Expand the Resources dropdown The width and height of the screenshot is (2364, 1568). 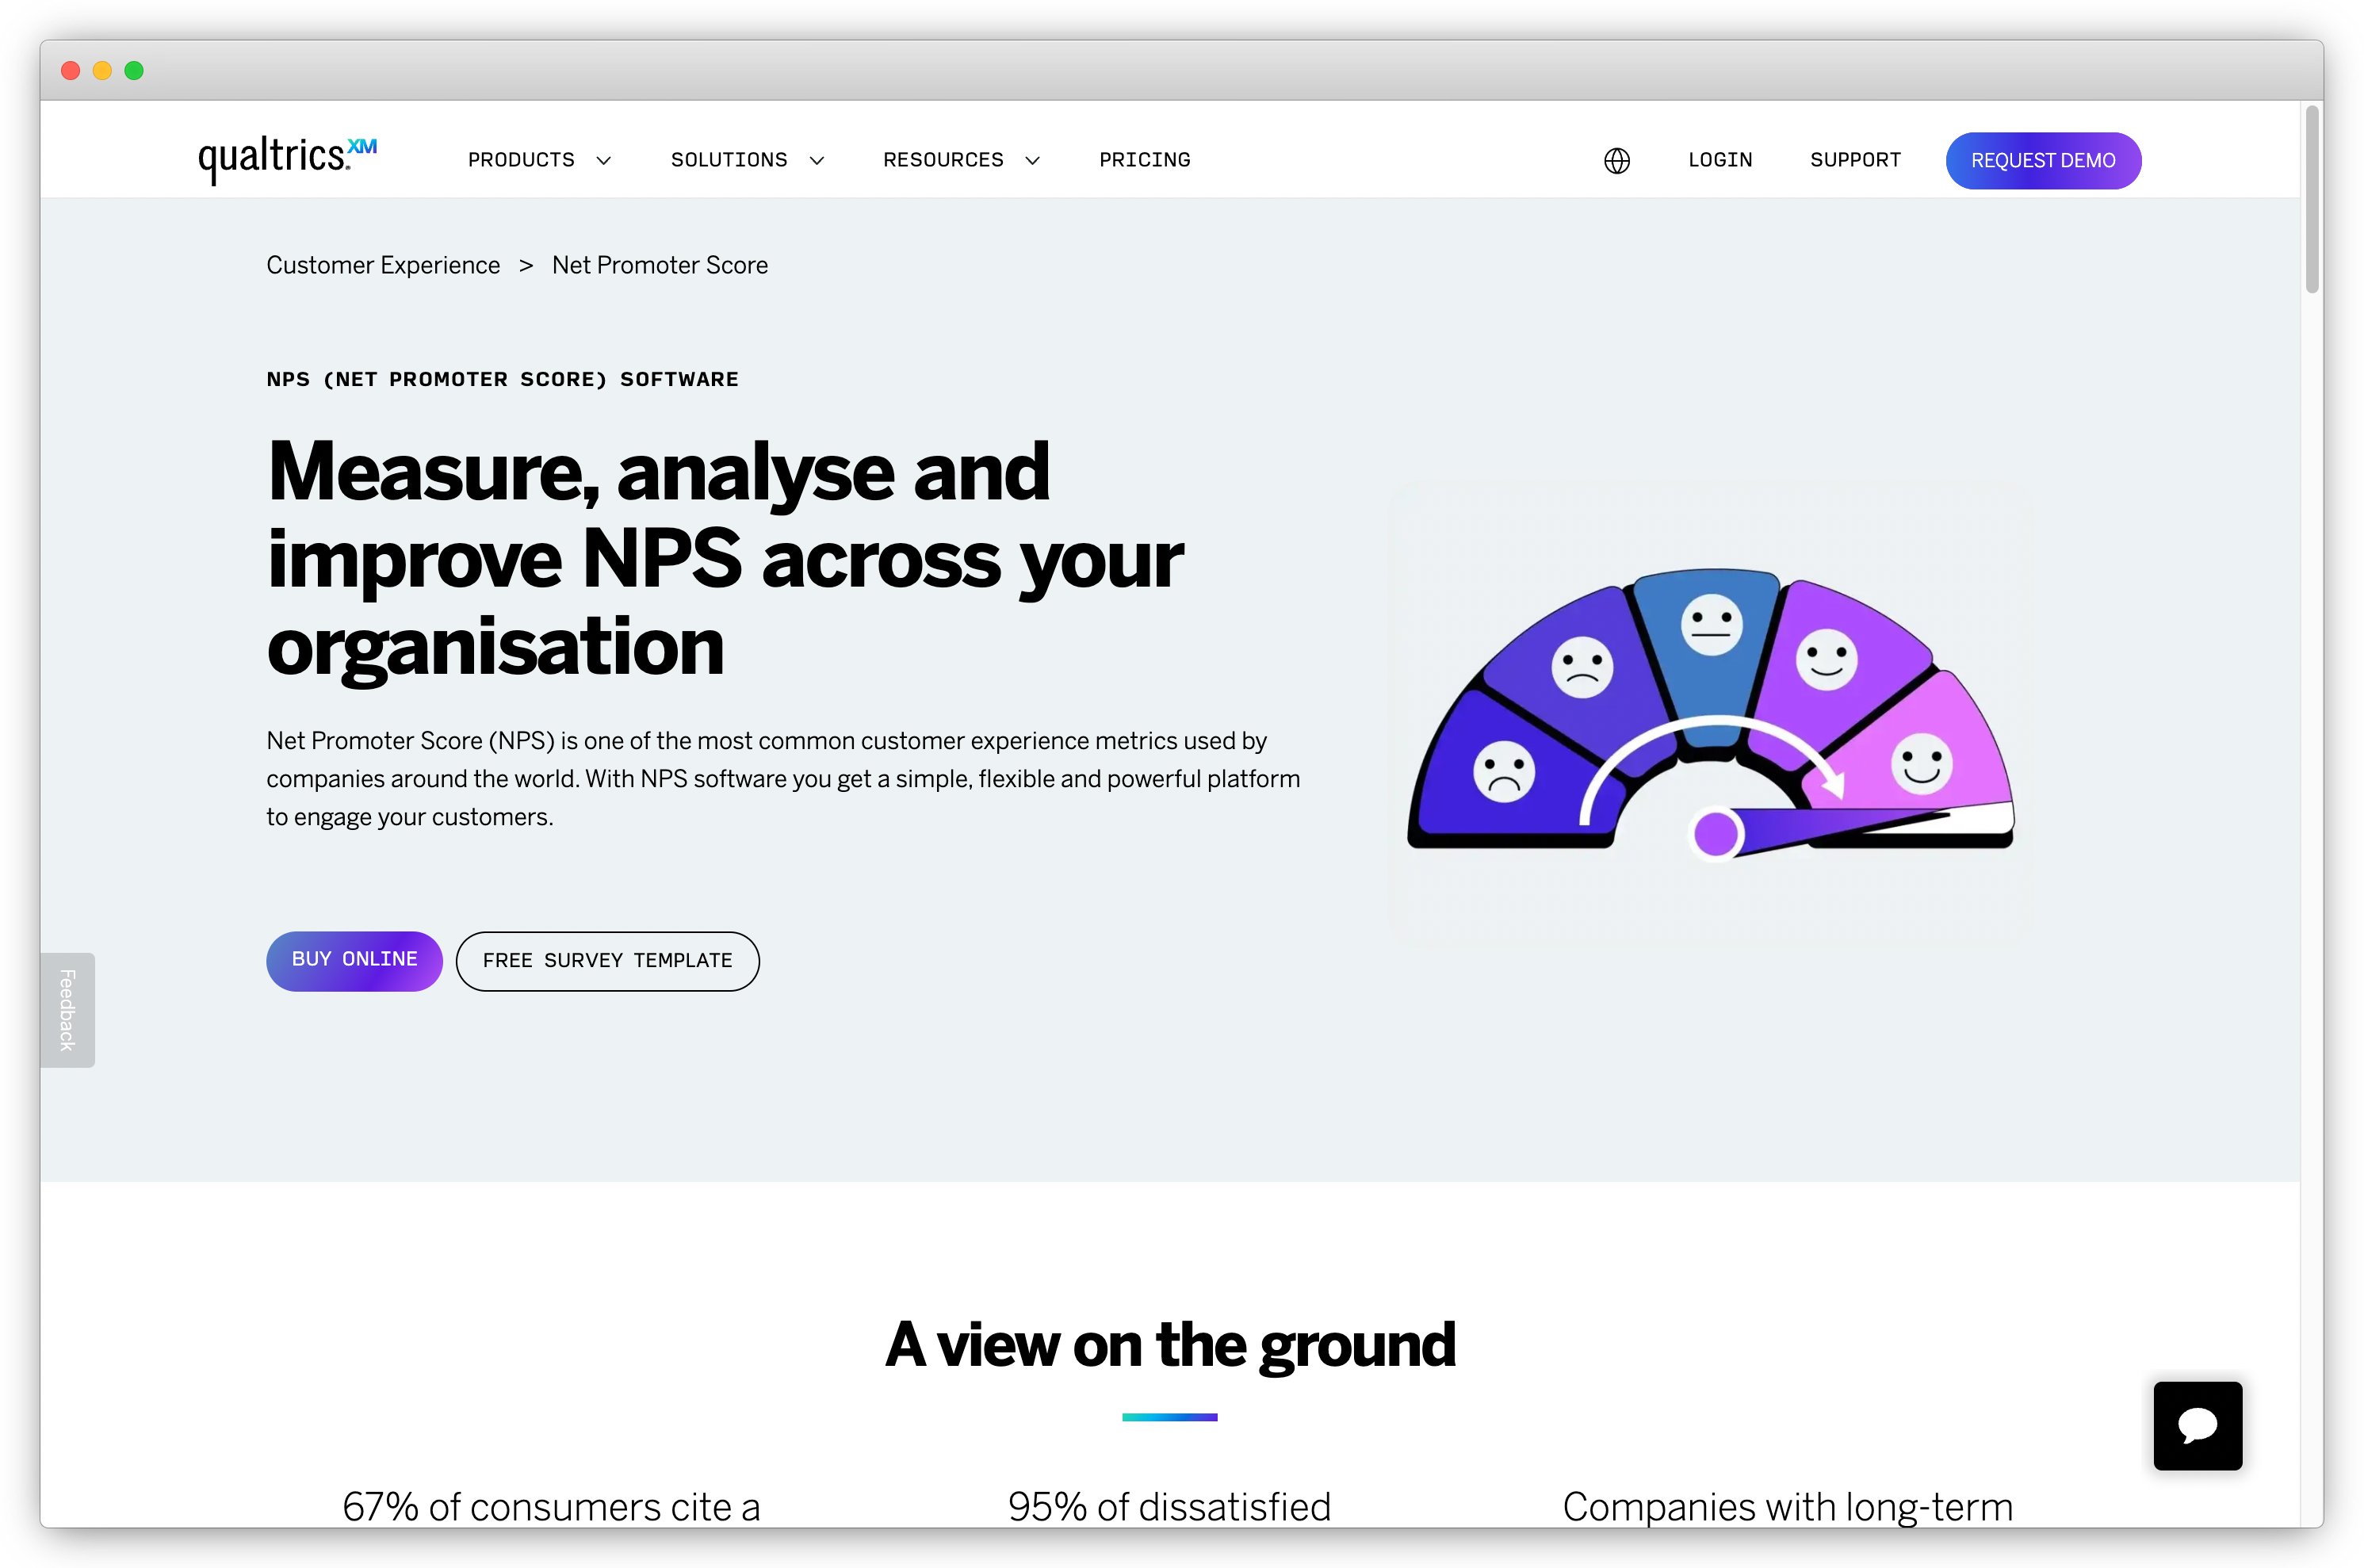[960, 160]
